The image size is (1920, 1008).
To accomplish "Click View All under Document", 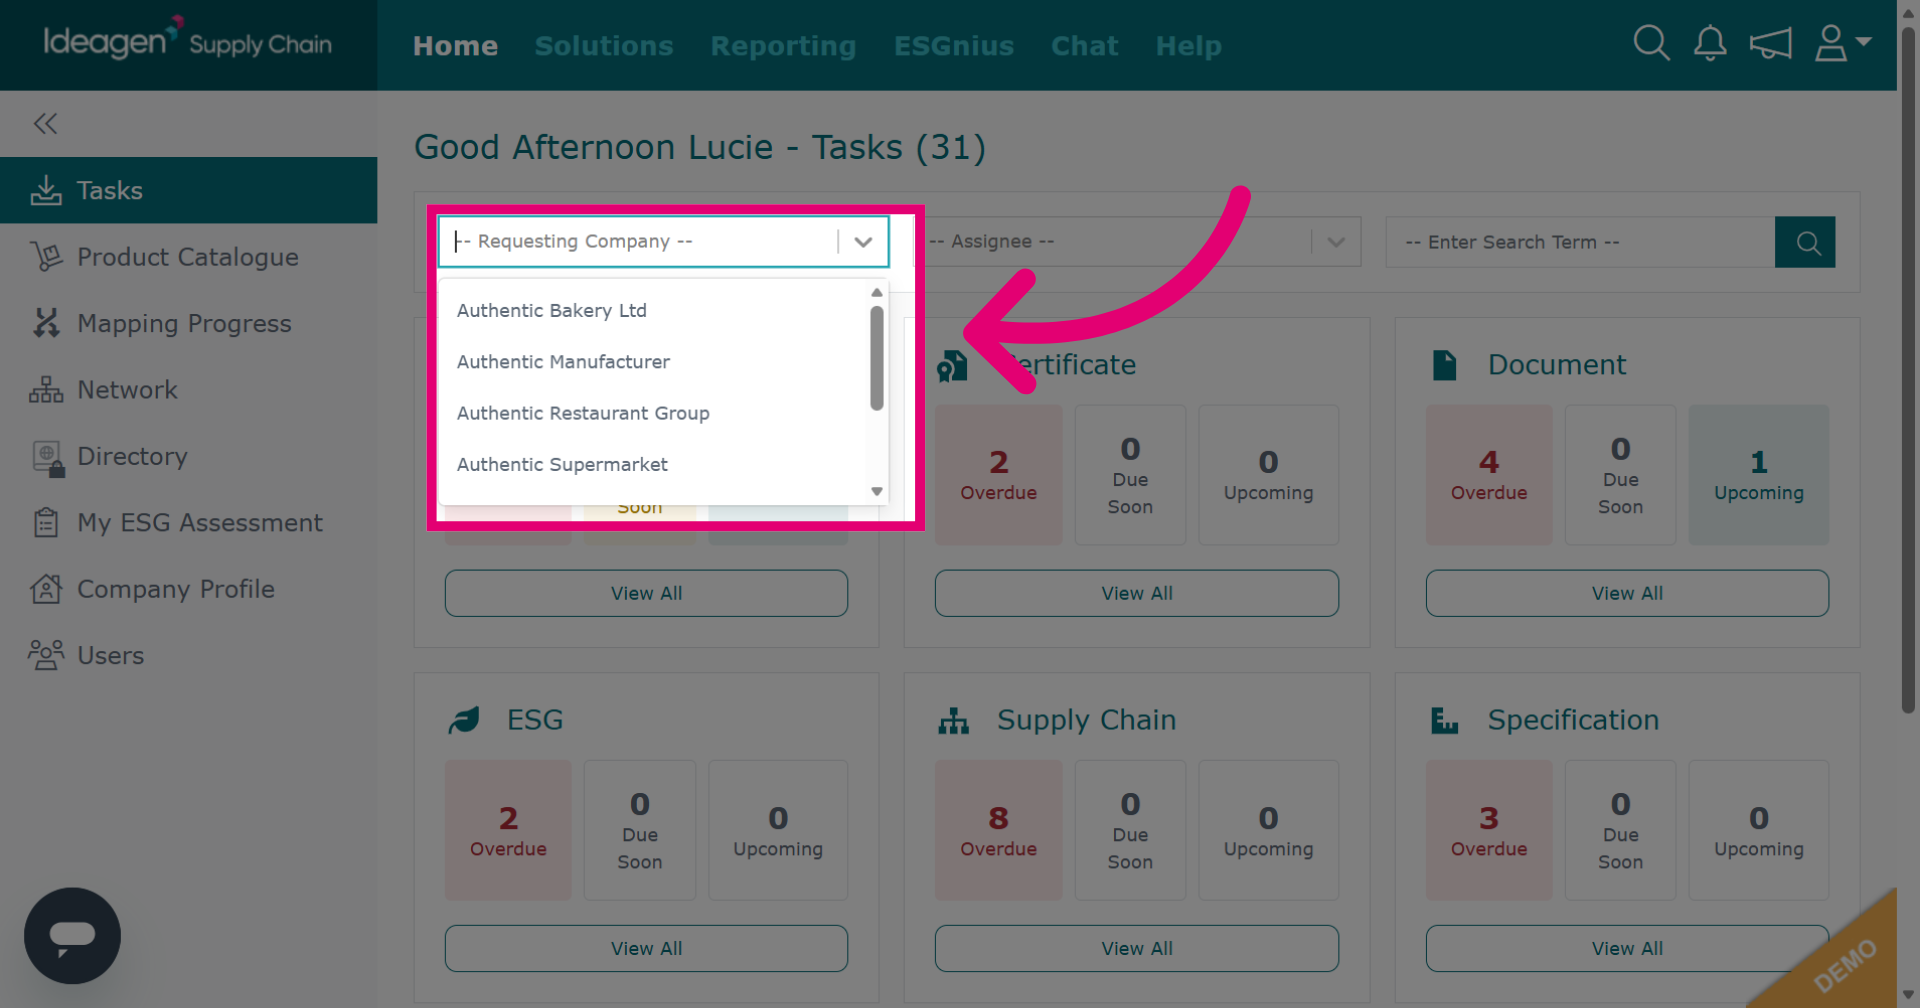I will [x=1627, y=593].
